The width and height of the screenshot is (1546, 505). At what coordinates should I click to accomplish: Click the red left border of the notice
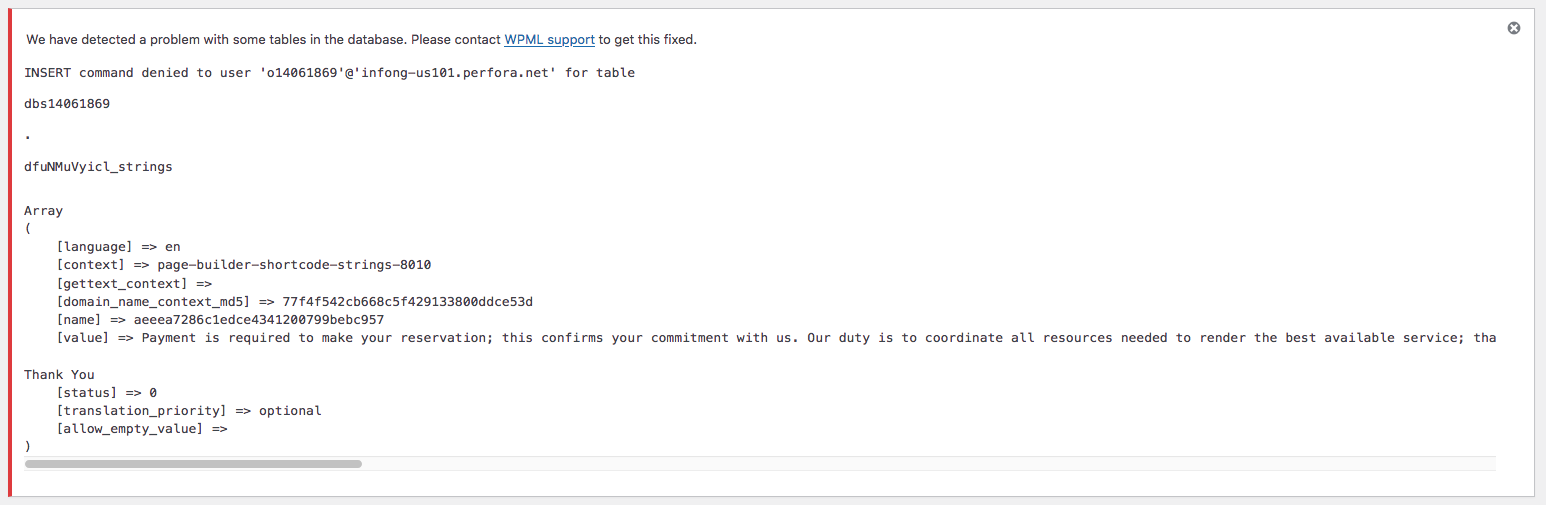[10, 252]
